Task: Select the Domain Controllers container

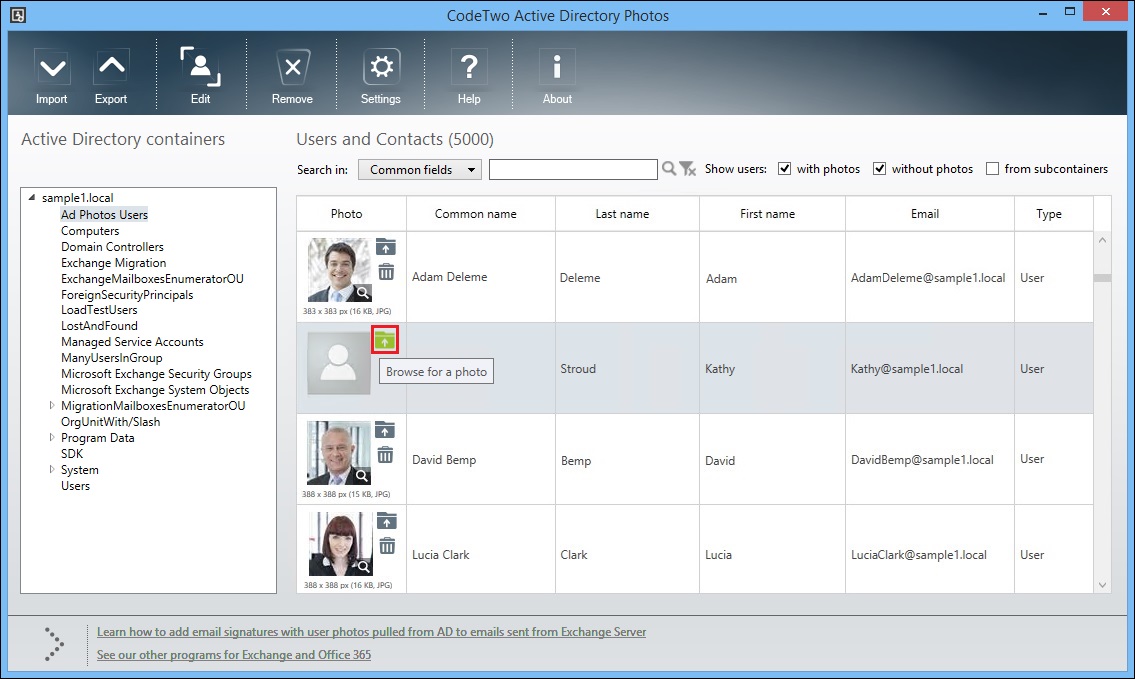Action: 112,247
